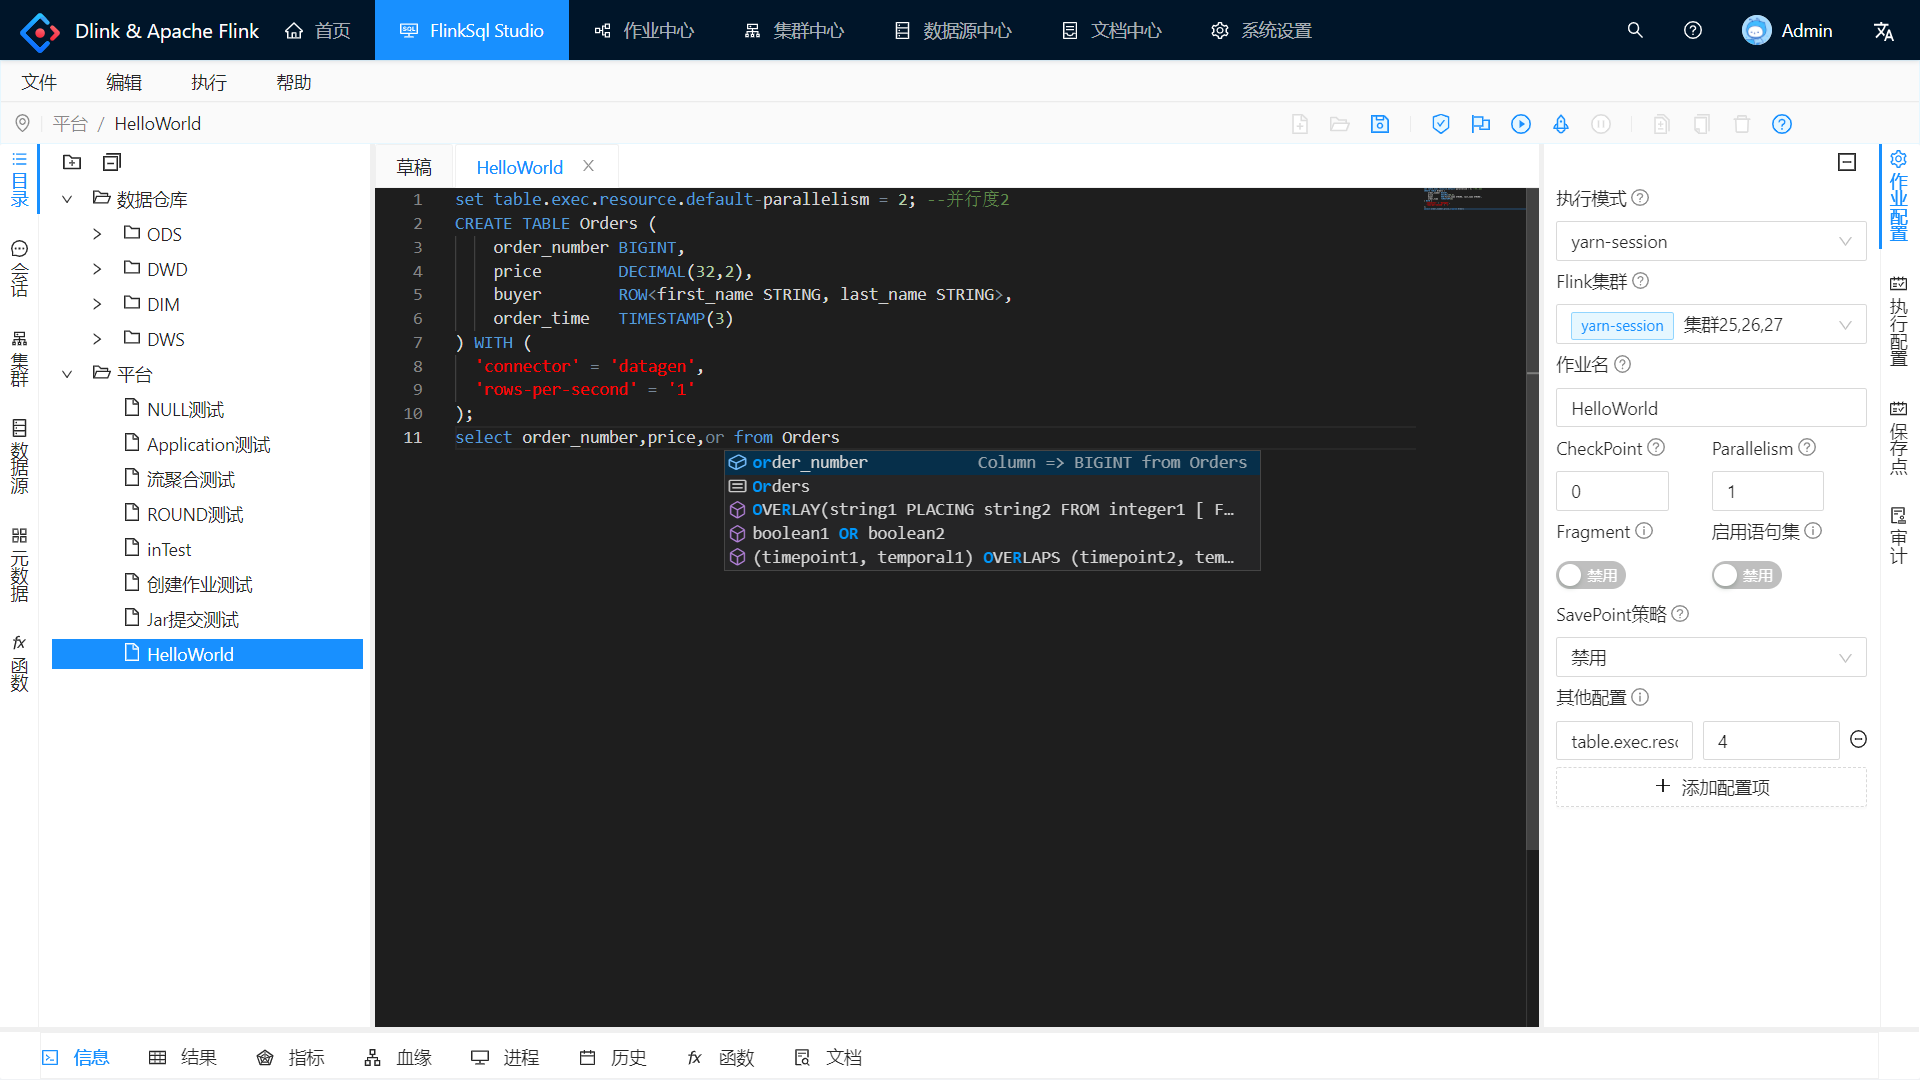
Task: Switch to the 草稿 editor tab
Action: click(414, 167)
